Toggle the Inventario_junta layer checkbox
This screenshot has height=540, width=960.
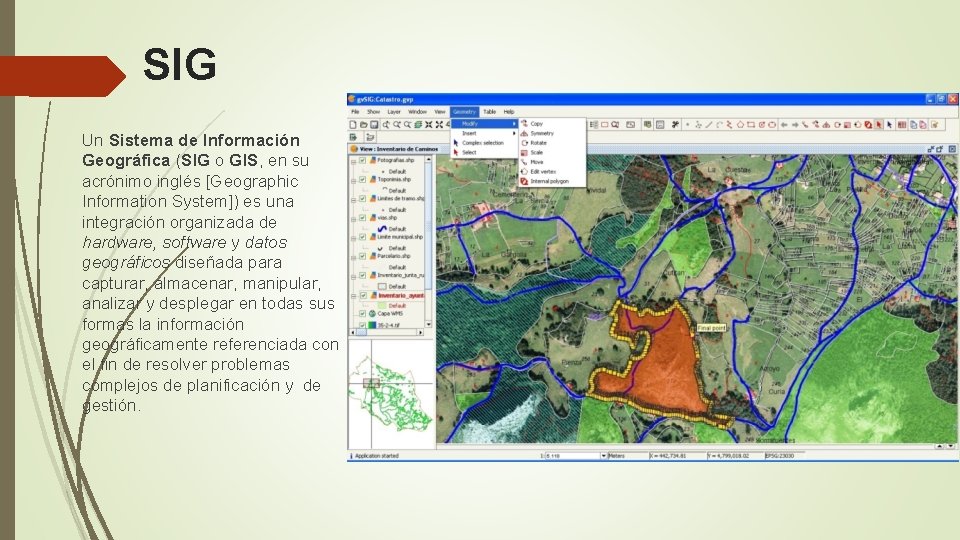point(362,276)
